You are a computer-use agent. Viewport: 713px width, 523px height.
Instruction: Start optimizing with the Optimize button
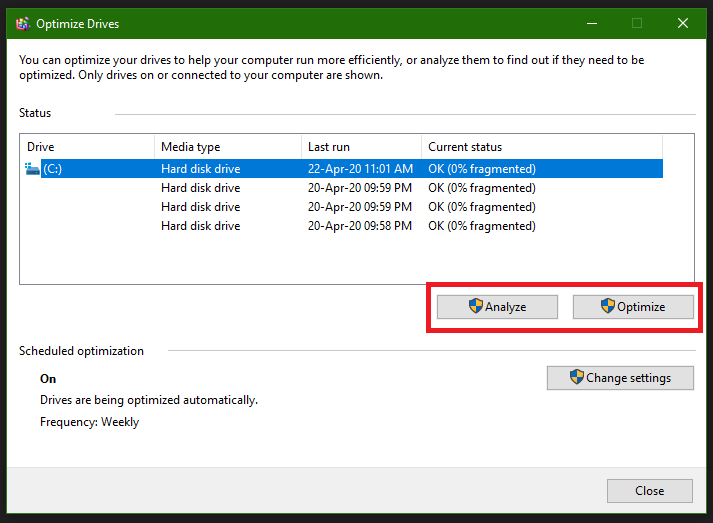(633, 307)
